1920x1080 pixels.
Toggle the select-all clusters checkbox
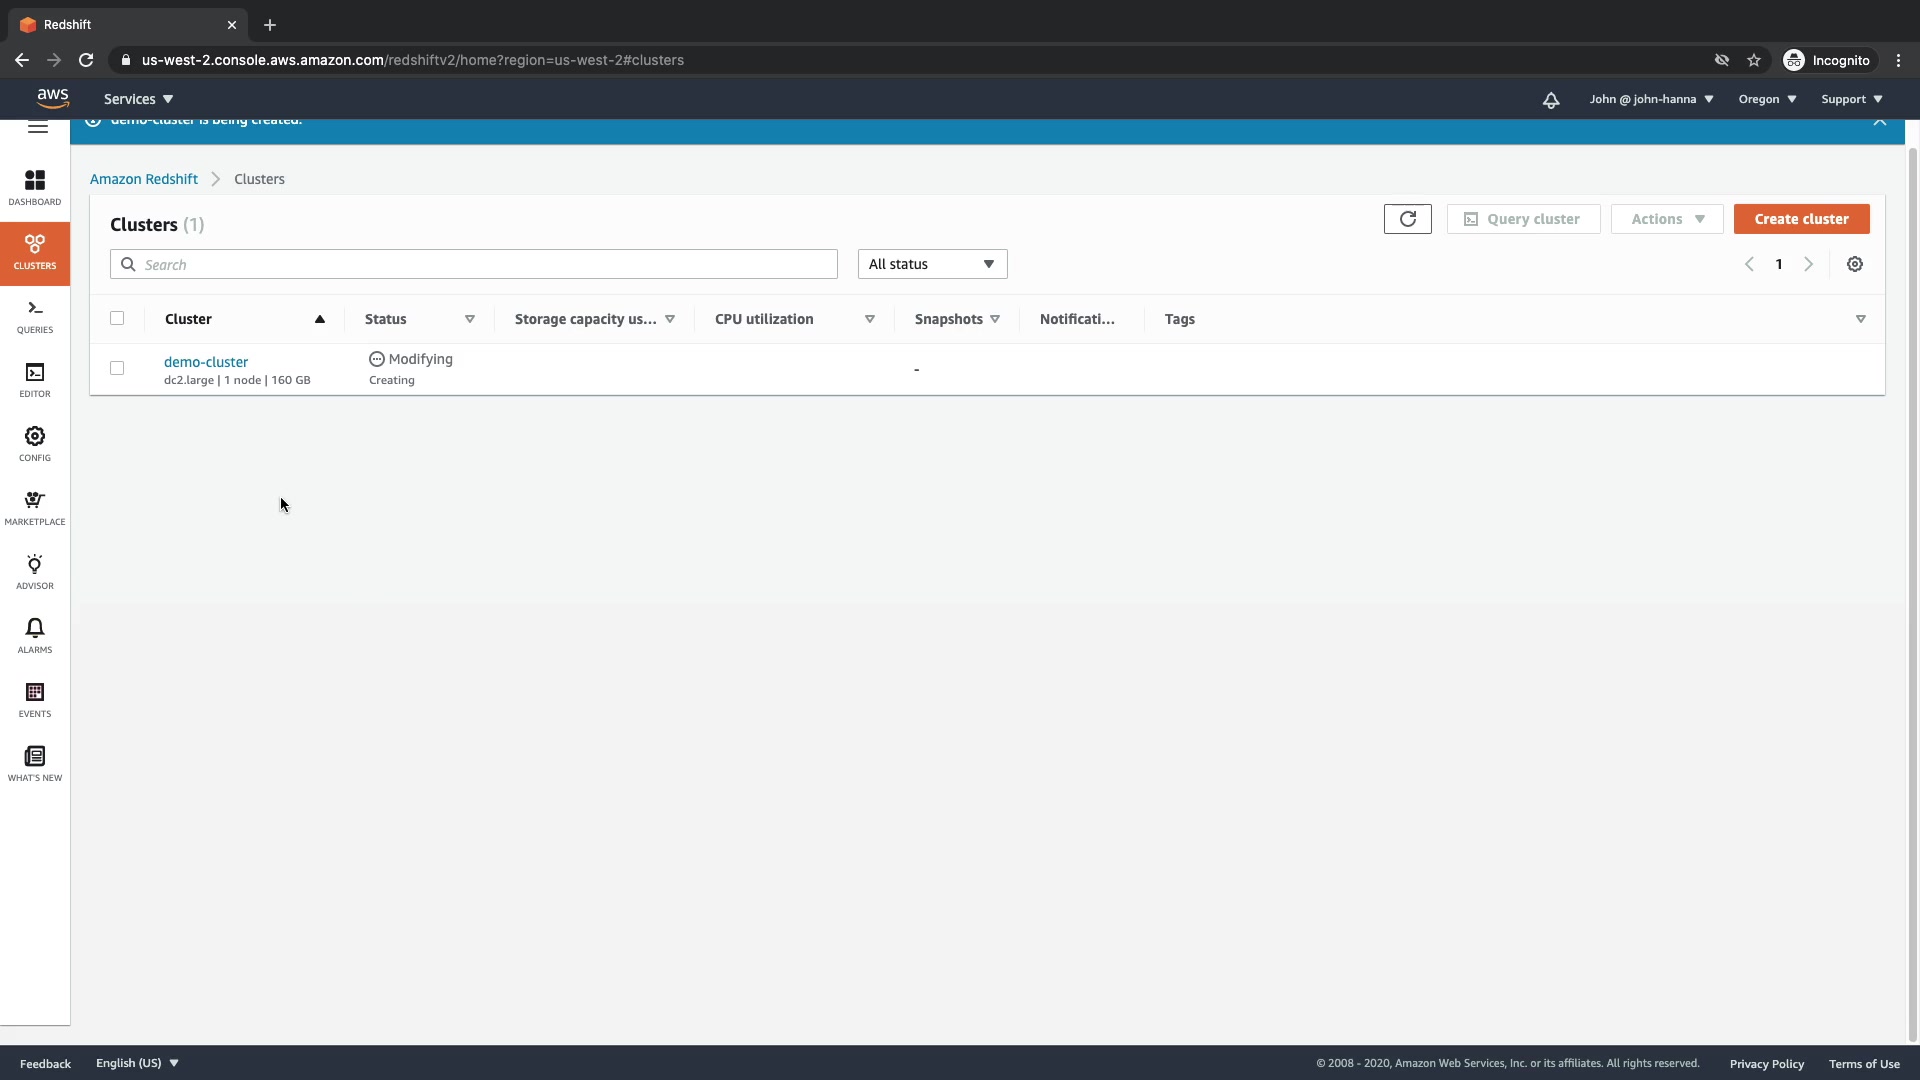pyautogui.click(x=117, y=318)
